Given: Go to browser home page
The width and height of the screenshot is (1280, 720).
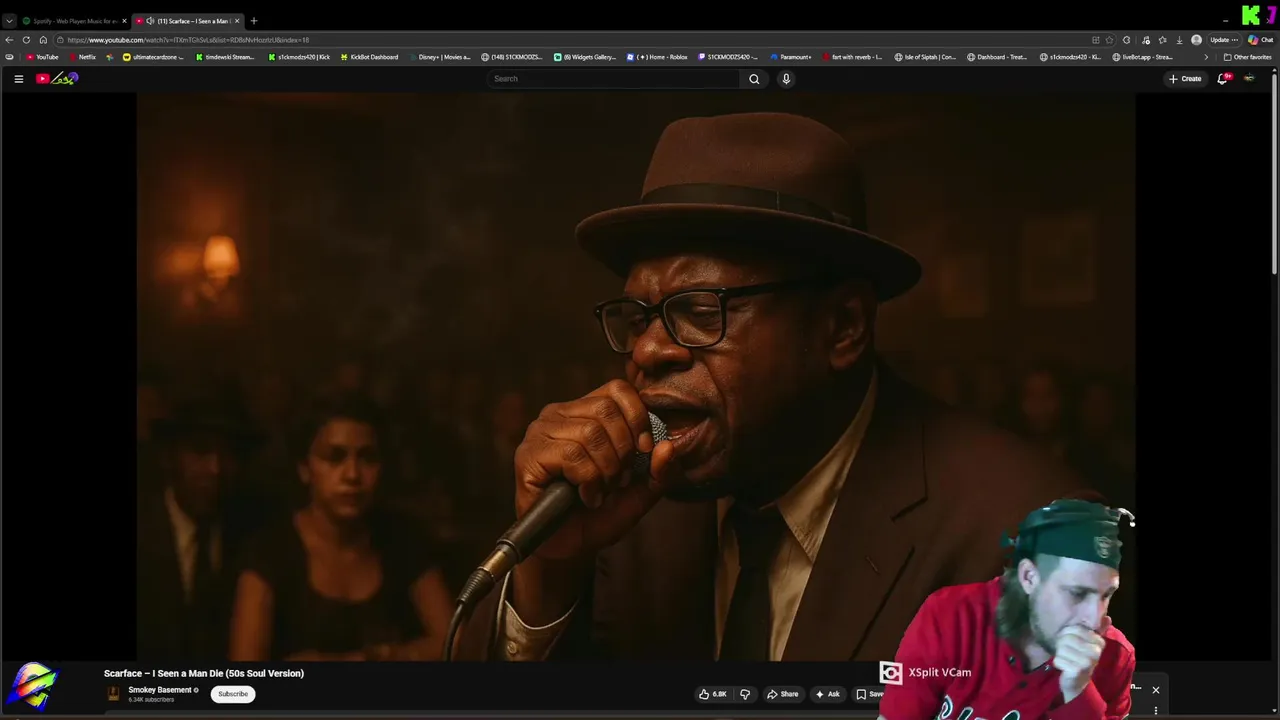Looking at the screenshot, I should (43, 40).
